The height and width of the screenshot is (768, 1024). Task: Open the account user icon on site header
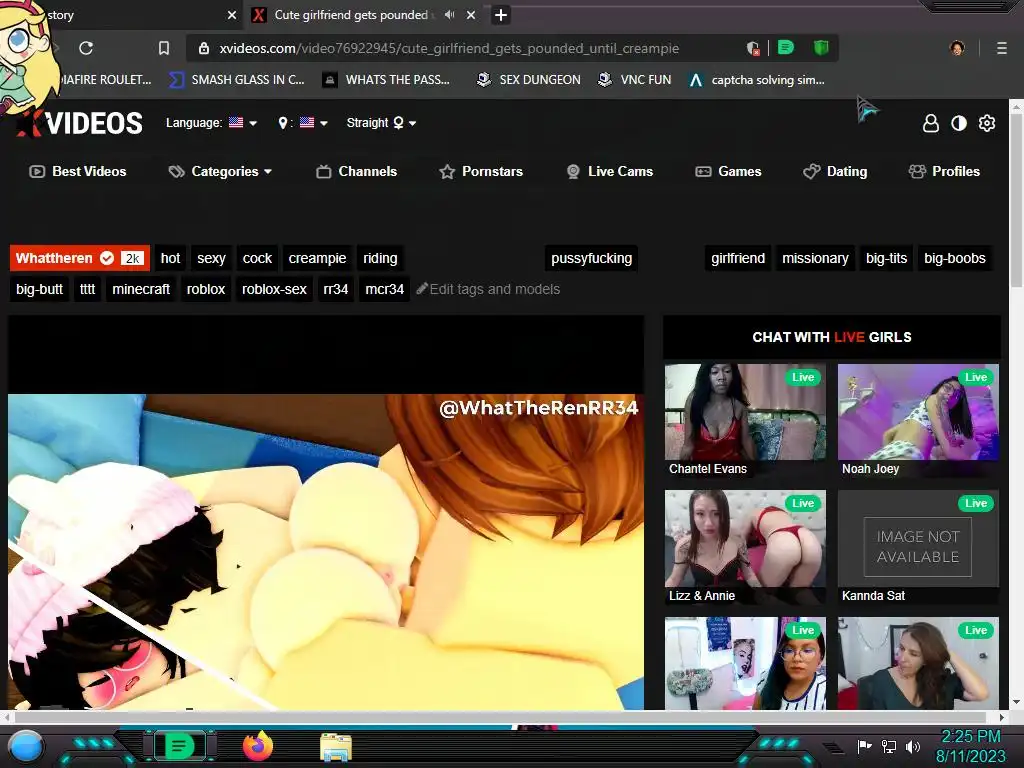click(x=931, y=123)
